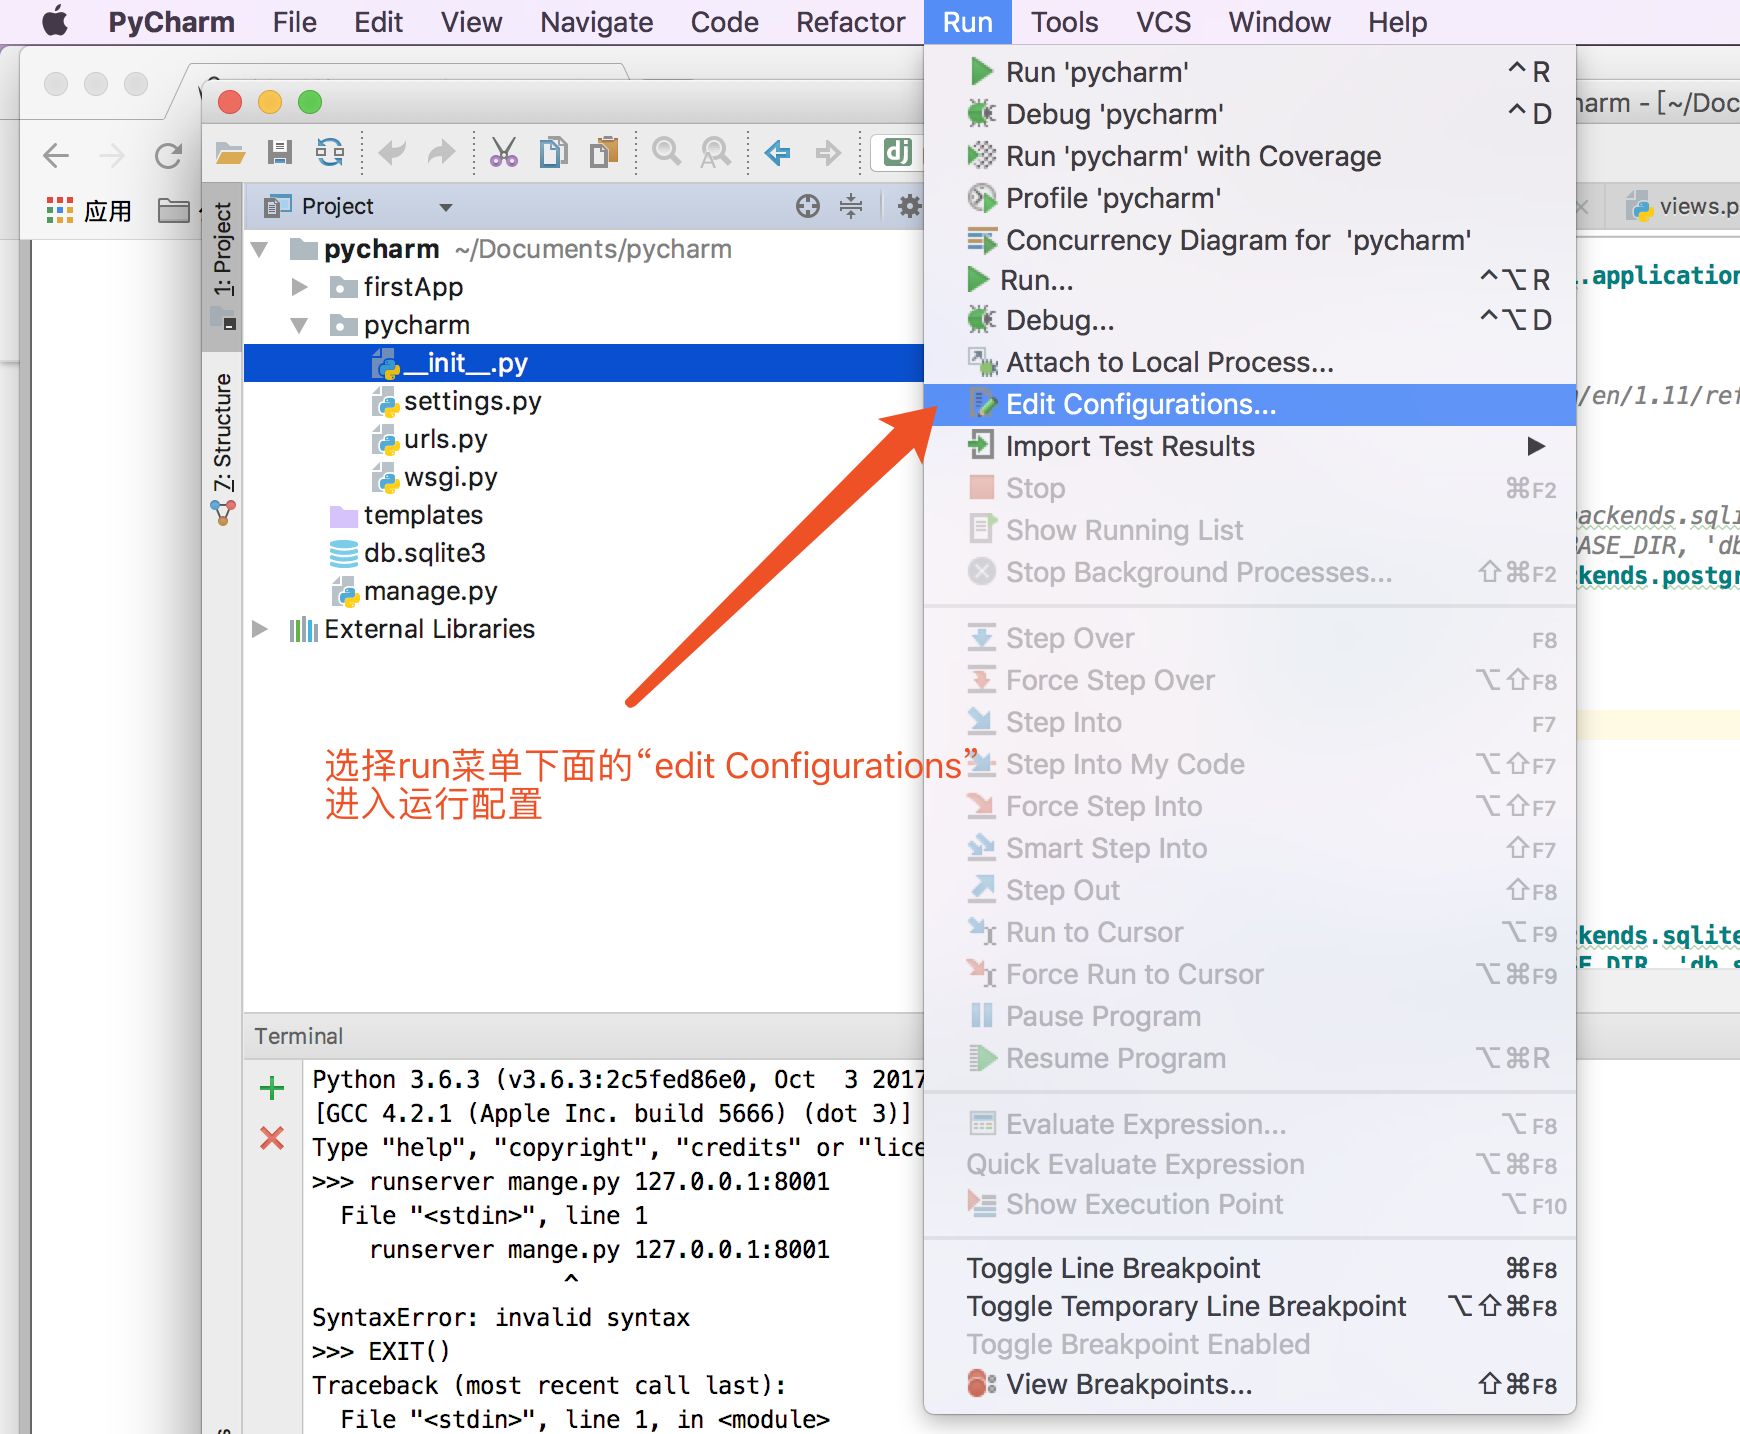Click the Open folder toolbar icon
1740x1434 pixels.
(x=230, y=153)
